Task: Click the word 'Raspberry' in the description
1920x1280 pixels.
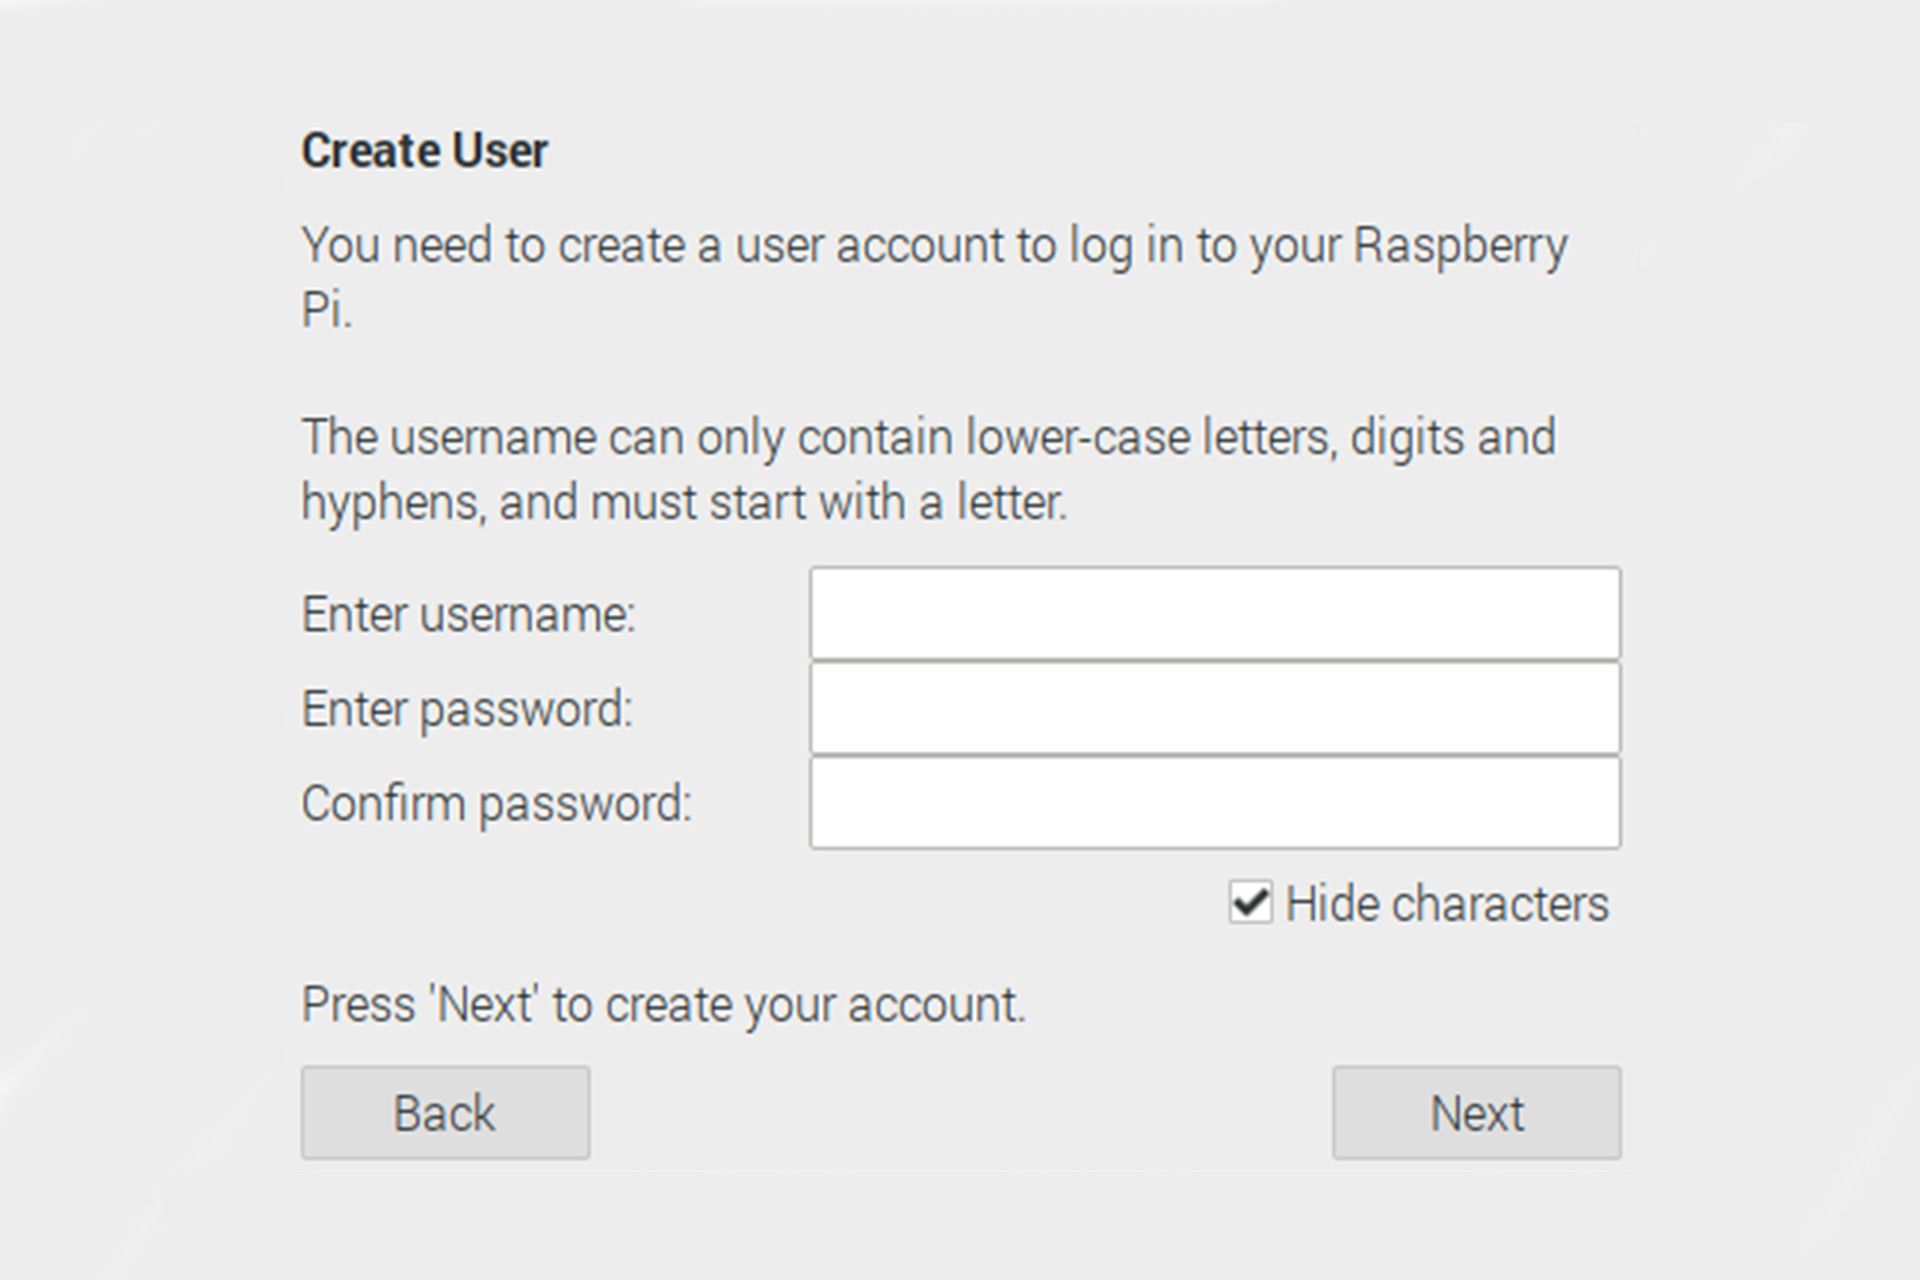Action: pyautogui.click(x=1459, y=246)
